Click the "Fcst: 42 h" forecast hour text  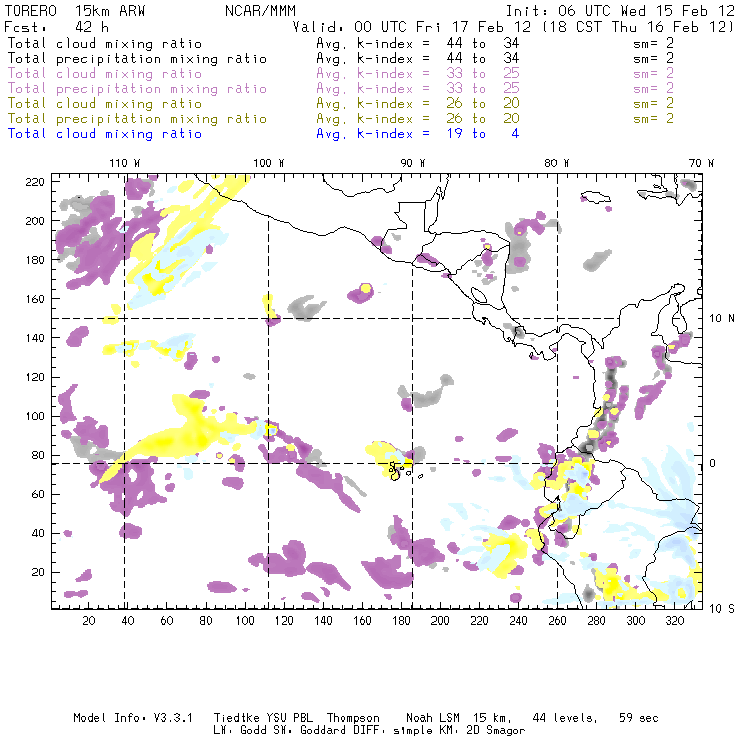[56, 26]
